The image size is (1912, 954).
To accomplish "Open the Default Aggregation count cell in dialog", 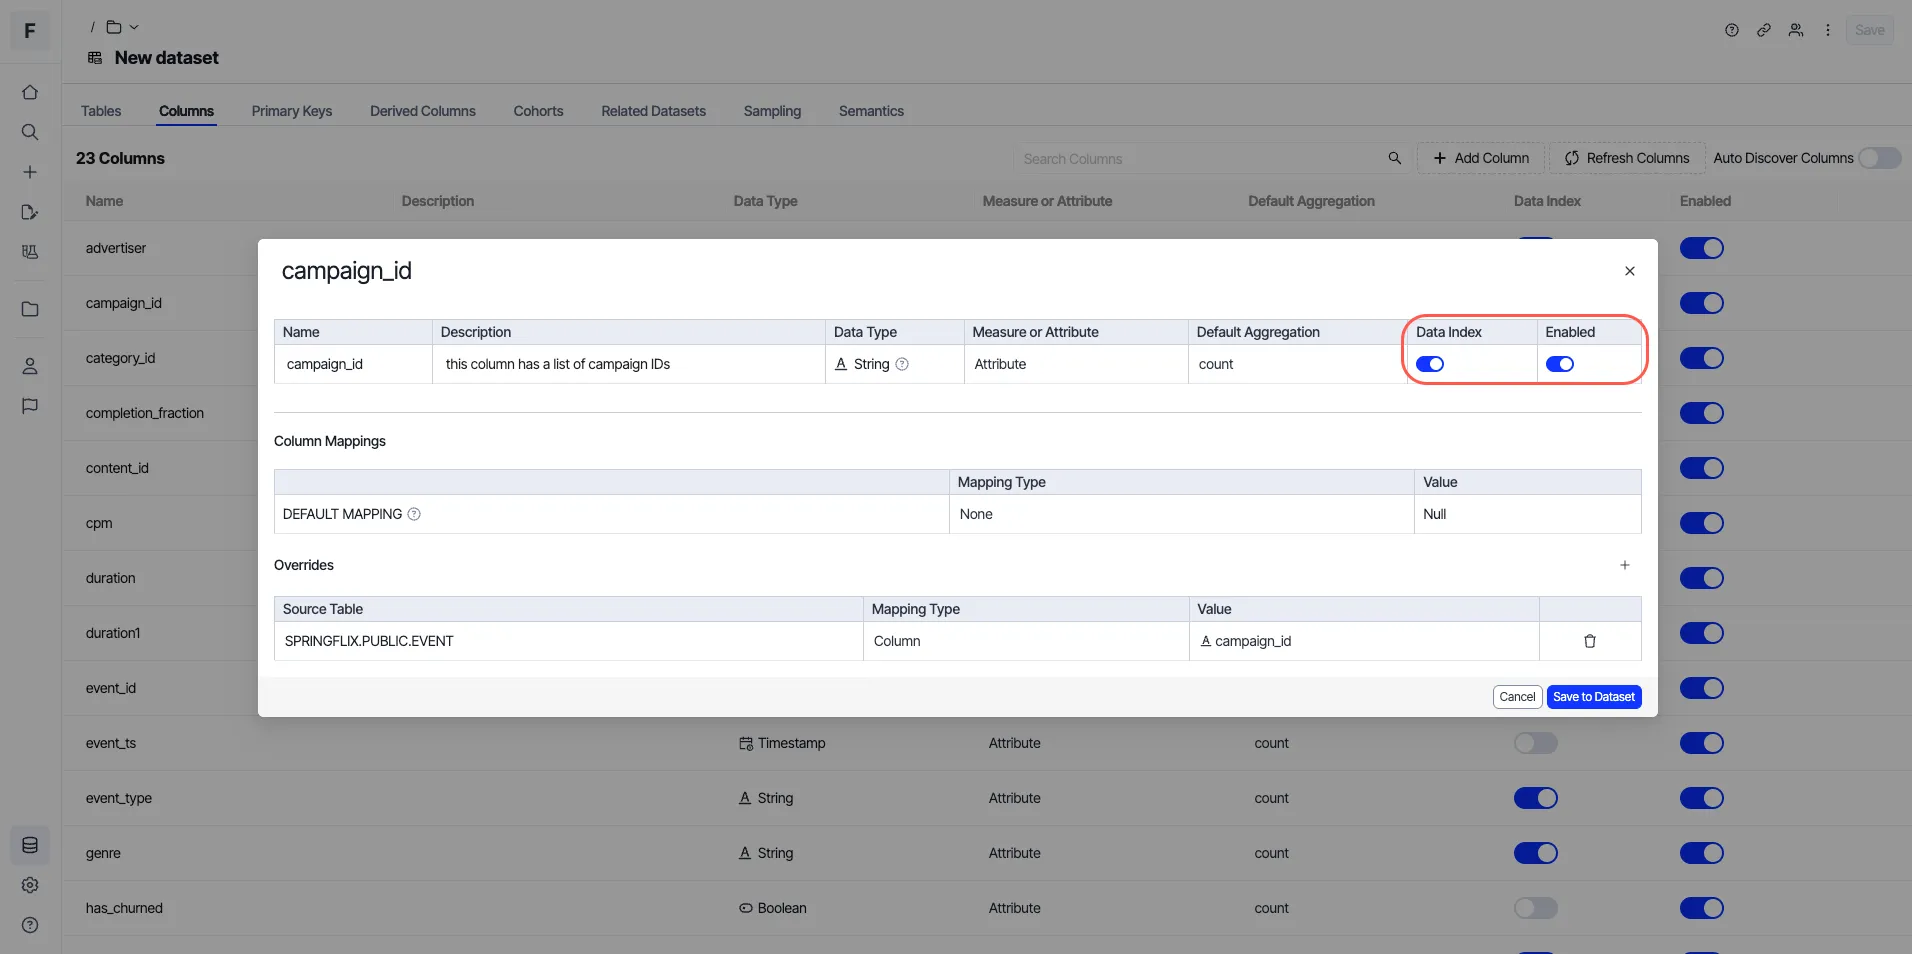I will tap(1297, 364).
